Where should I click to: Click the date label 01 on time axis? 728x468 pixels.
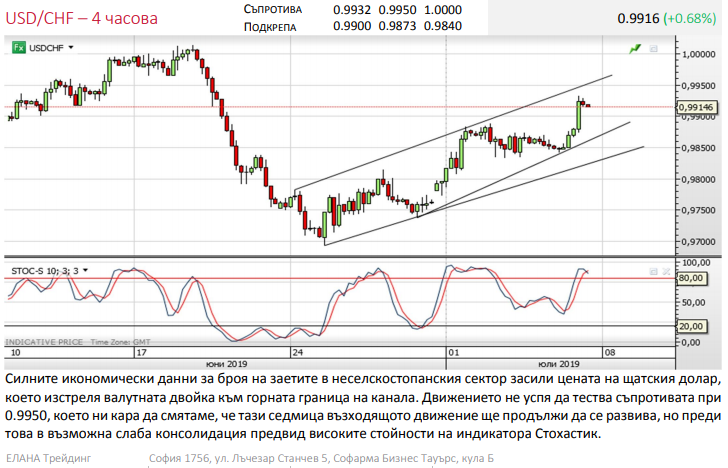(x=454, y=352)
